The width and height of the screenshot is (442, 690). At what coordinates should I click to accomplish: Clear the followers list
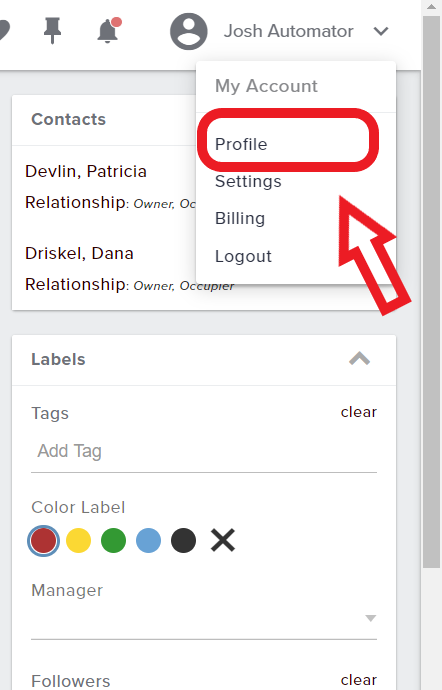click(x=359, y=679)
